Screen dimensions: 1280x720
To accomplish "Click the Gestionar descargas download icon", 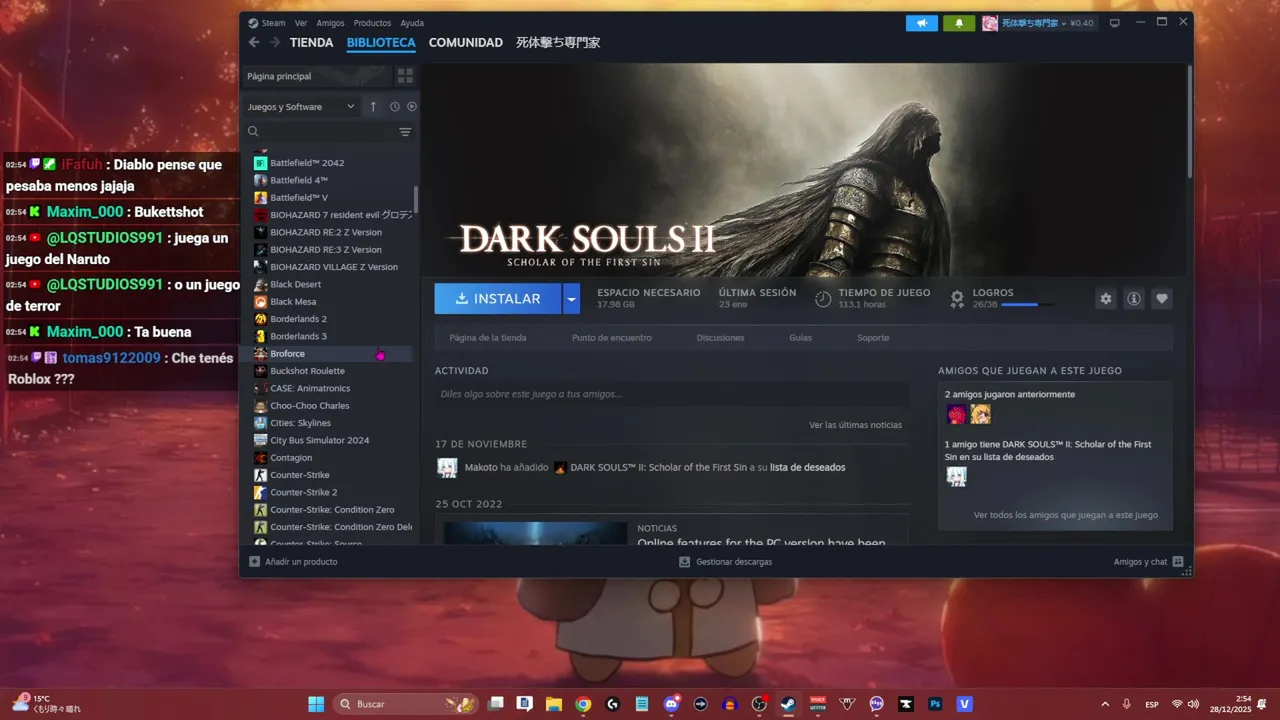I will (685, 562).
